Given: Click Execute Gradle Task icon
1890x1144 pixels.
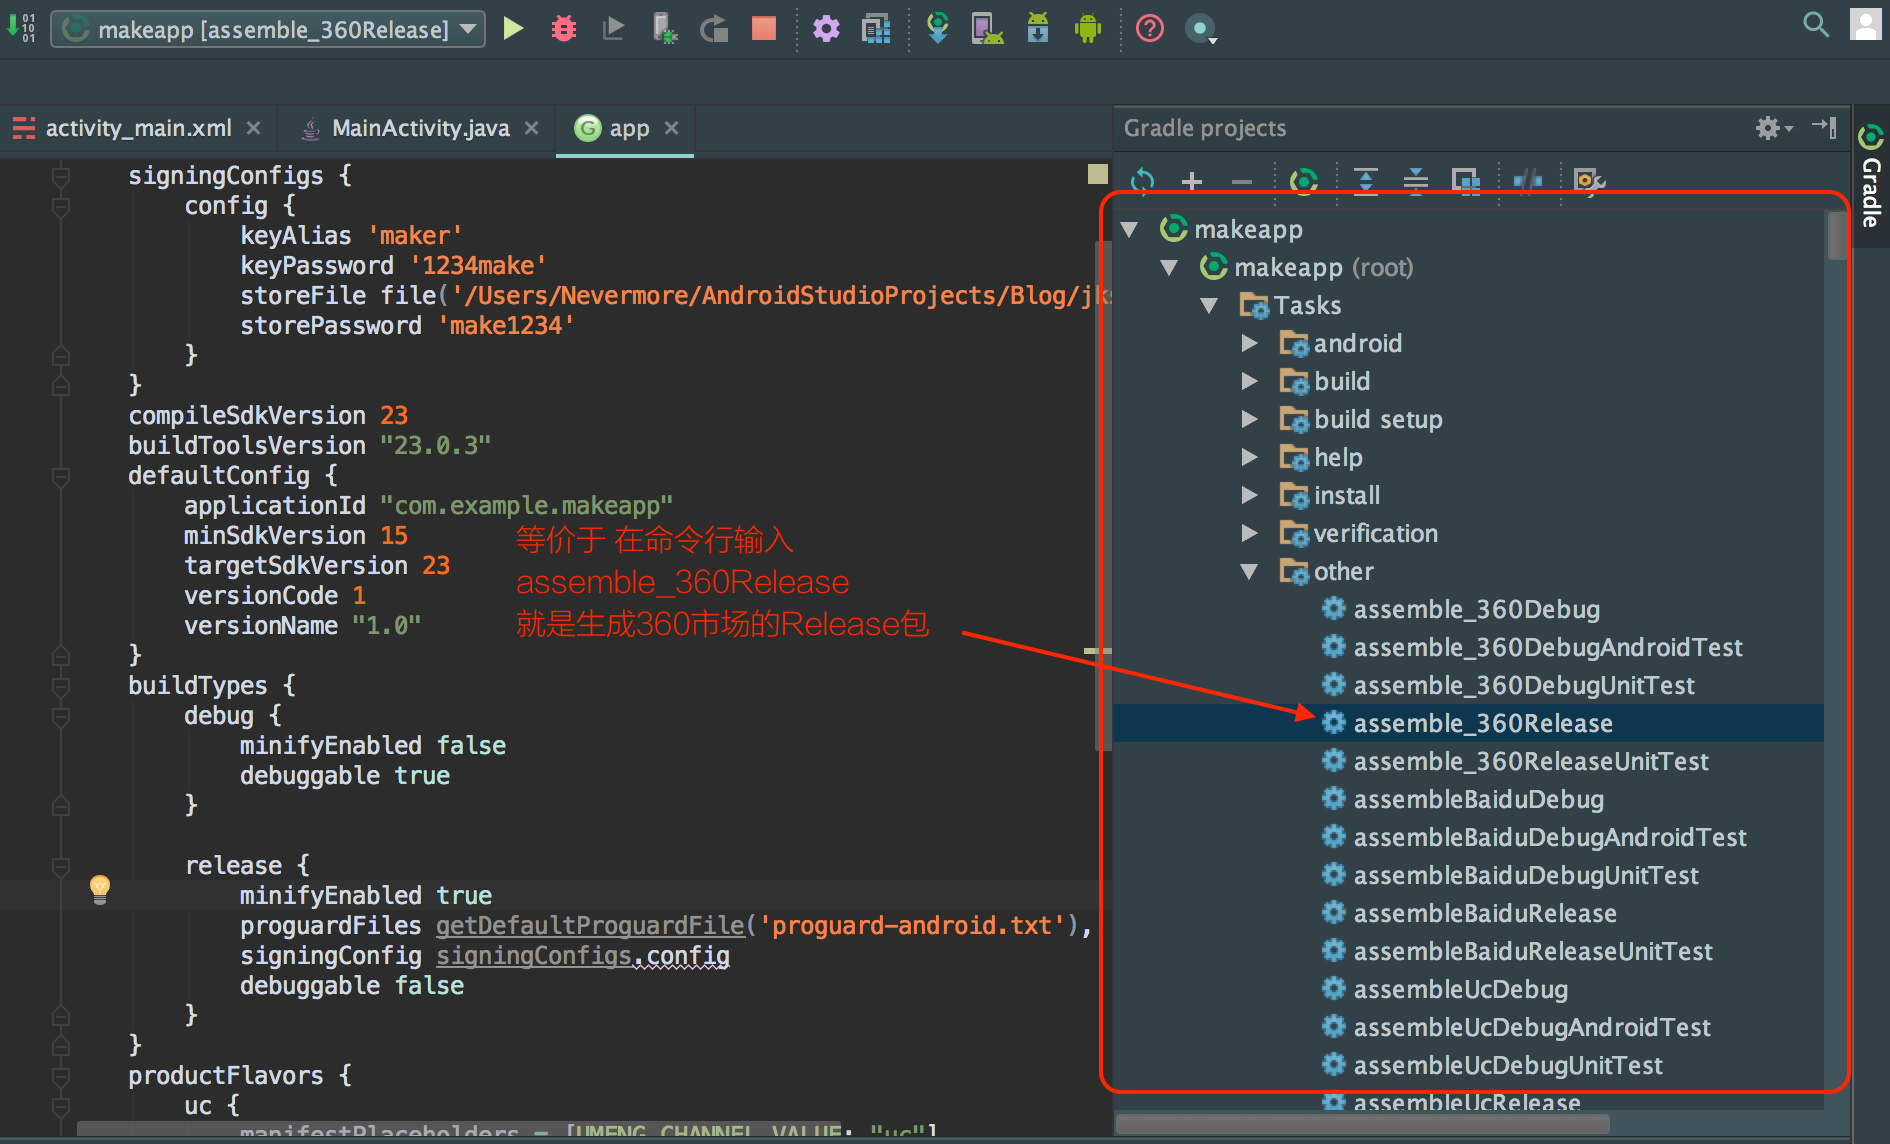Looking at the screenshot, I should 1303,181.
